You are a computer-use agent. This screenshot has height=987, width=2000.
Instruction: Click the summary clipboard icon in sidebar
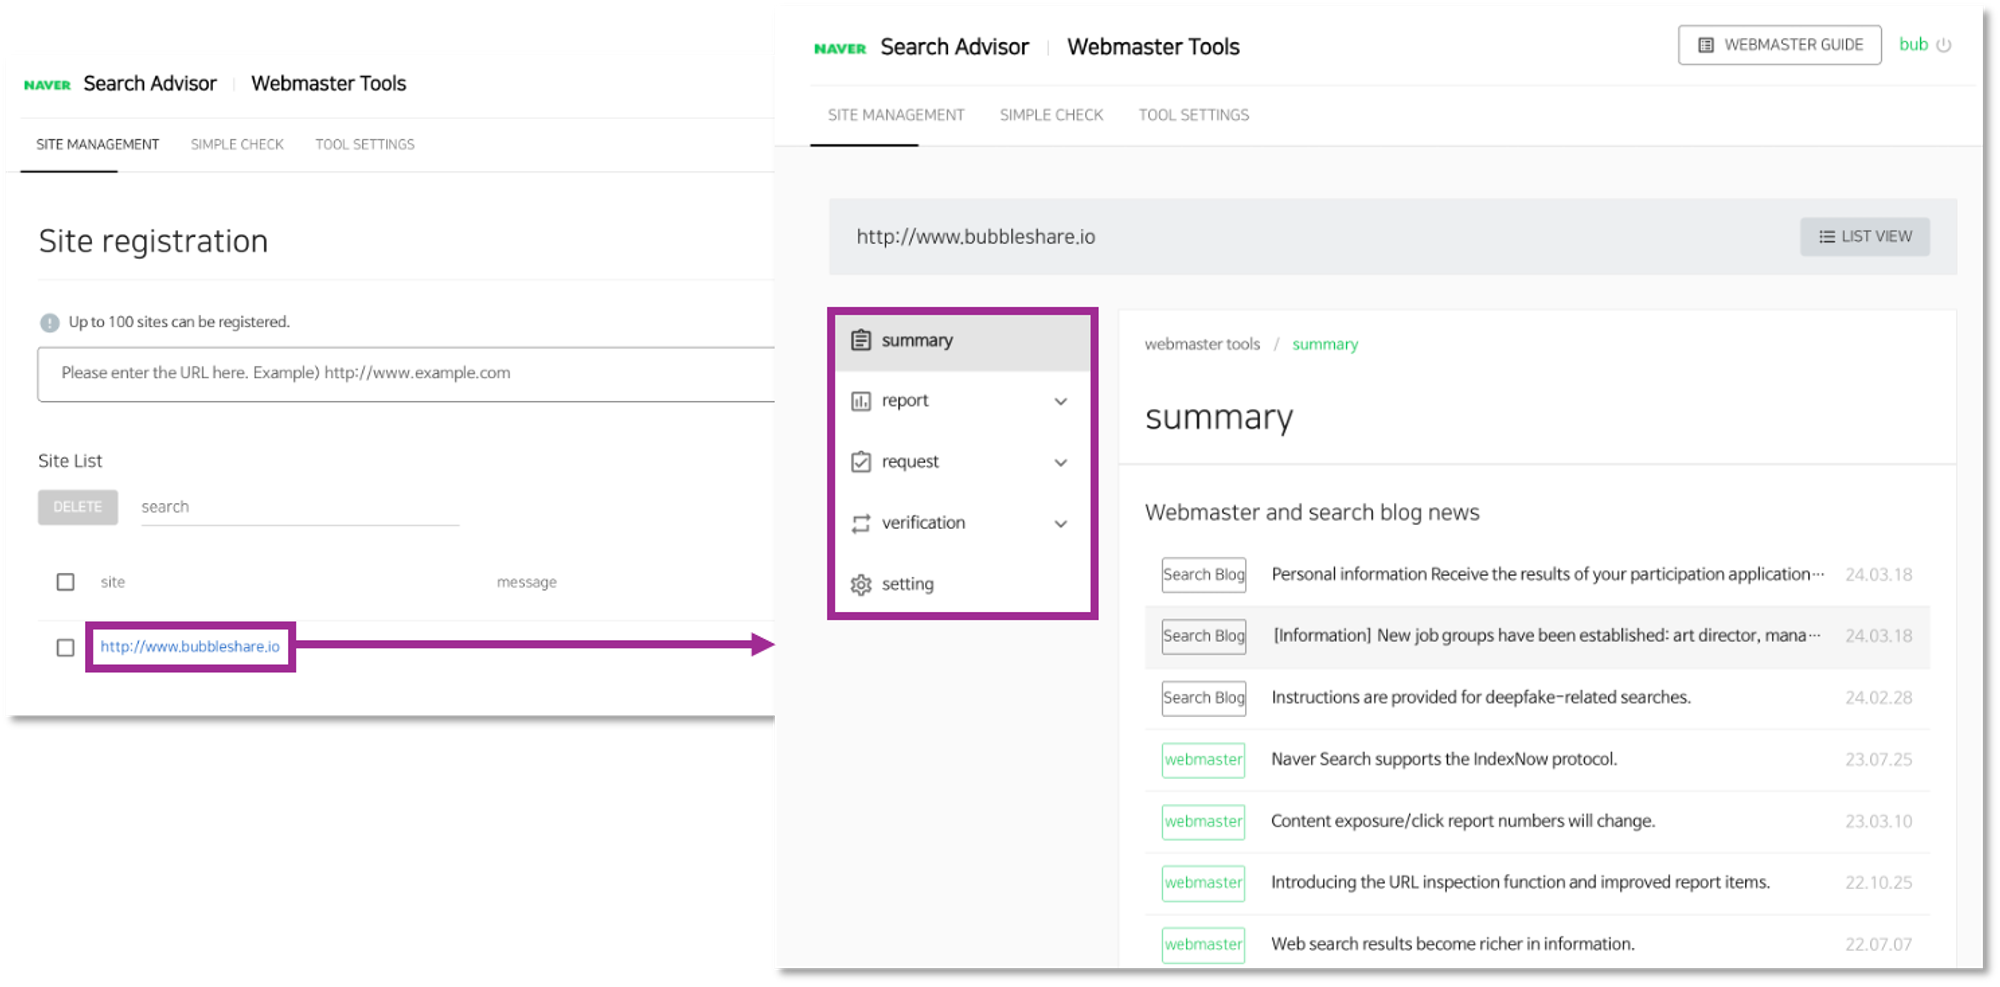(x=860, y=340)
